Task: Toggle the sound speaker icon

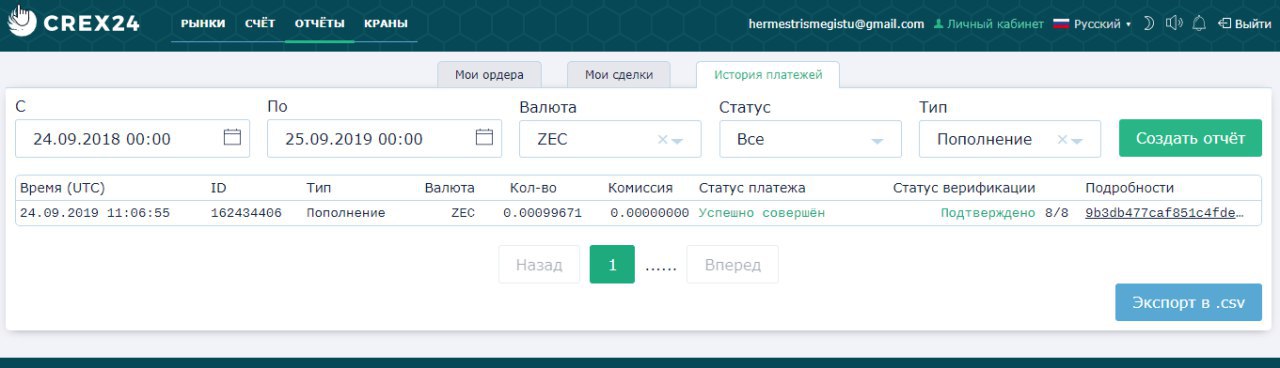Action: 1174,23
